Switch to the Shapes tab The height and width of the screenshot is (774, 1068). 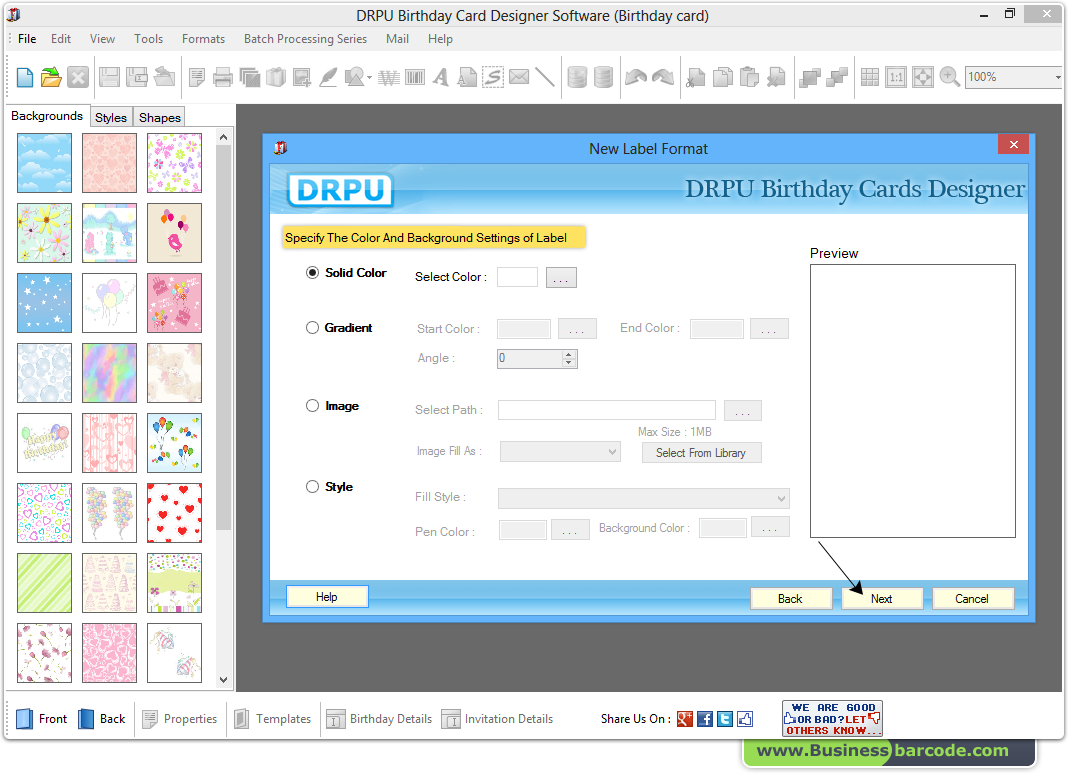point(160,117)
